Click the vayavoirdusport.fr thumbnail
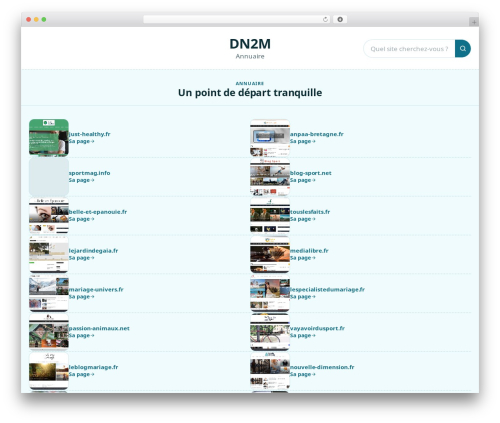Viewport: 500px width, 423px height. coord(270,332)
